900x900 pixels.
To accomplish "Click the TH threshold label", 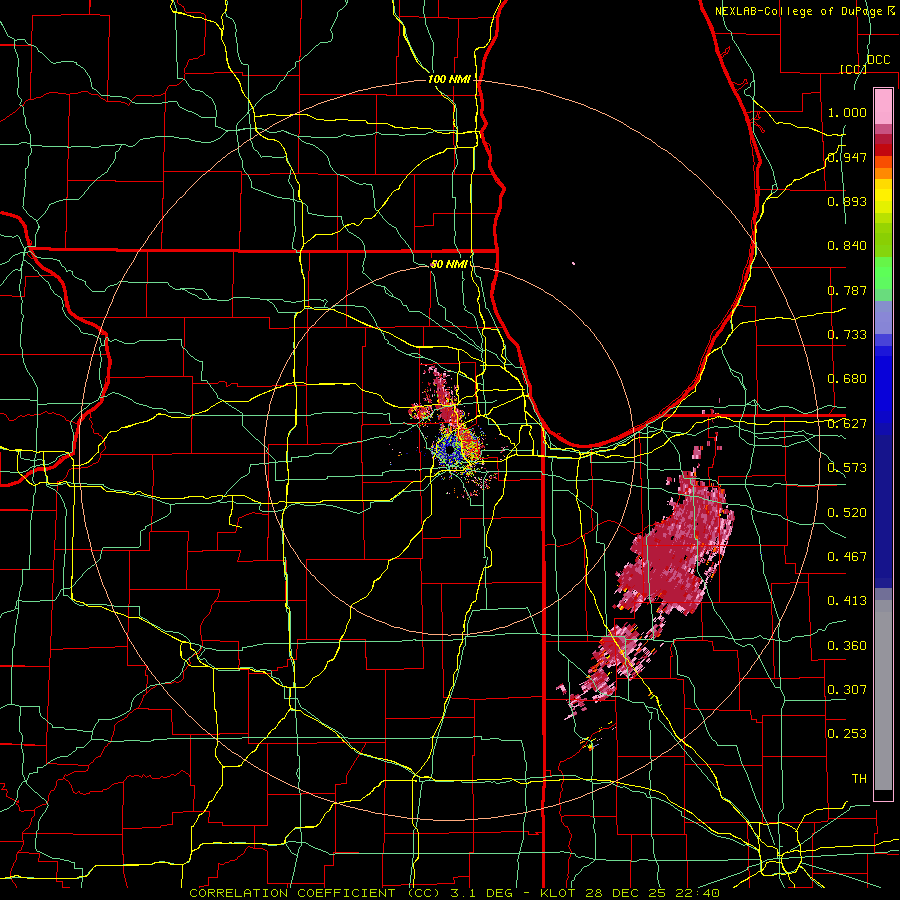I will tap(859, 779).
